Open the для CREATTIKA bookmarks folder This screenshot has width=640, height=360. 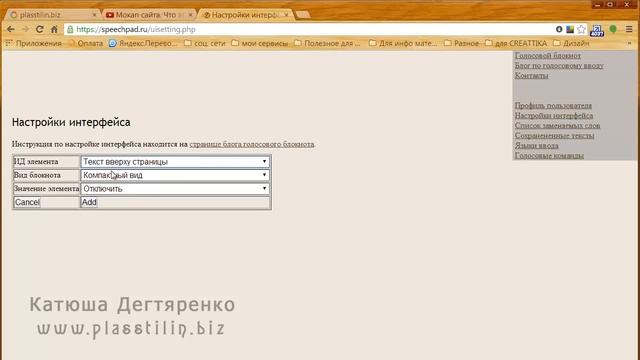click(516, 43)
